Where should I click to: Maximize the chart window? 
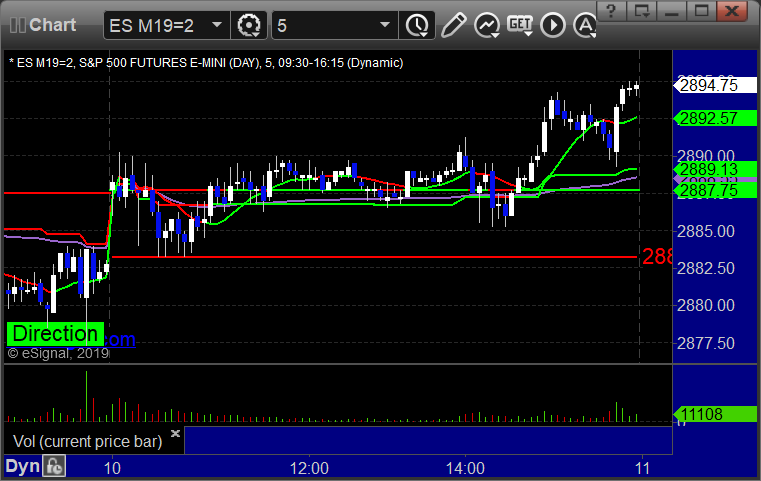701,11
